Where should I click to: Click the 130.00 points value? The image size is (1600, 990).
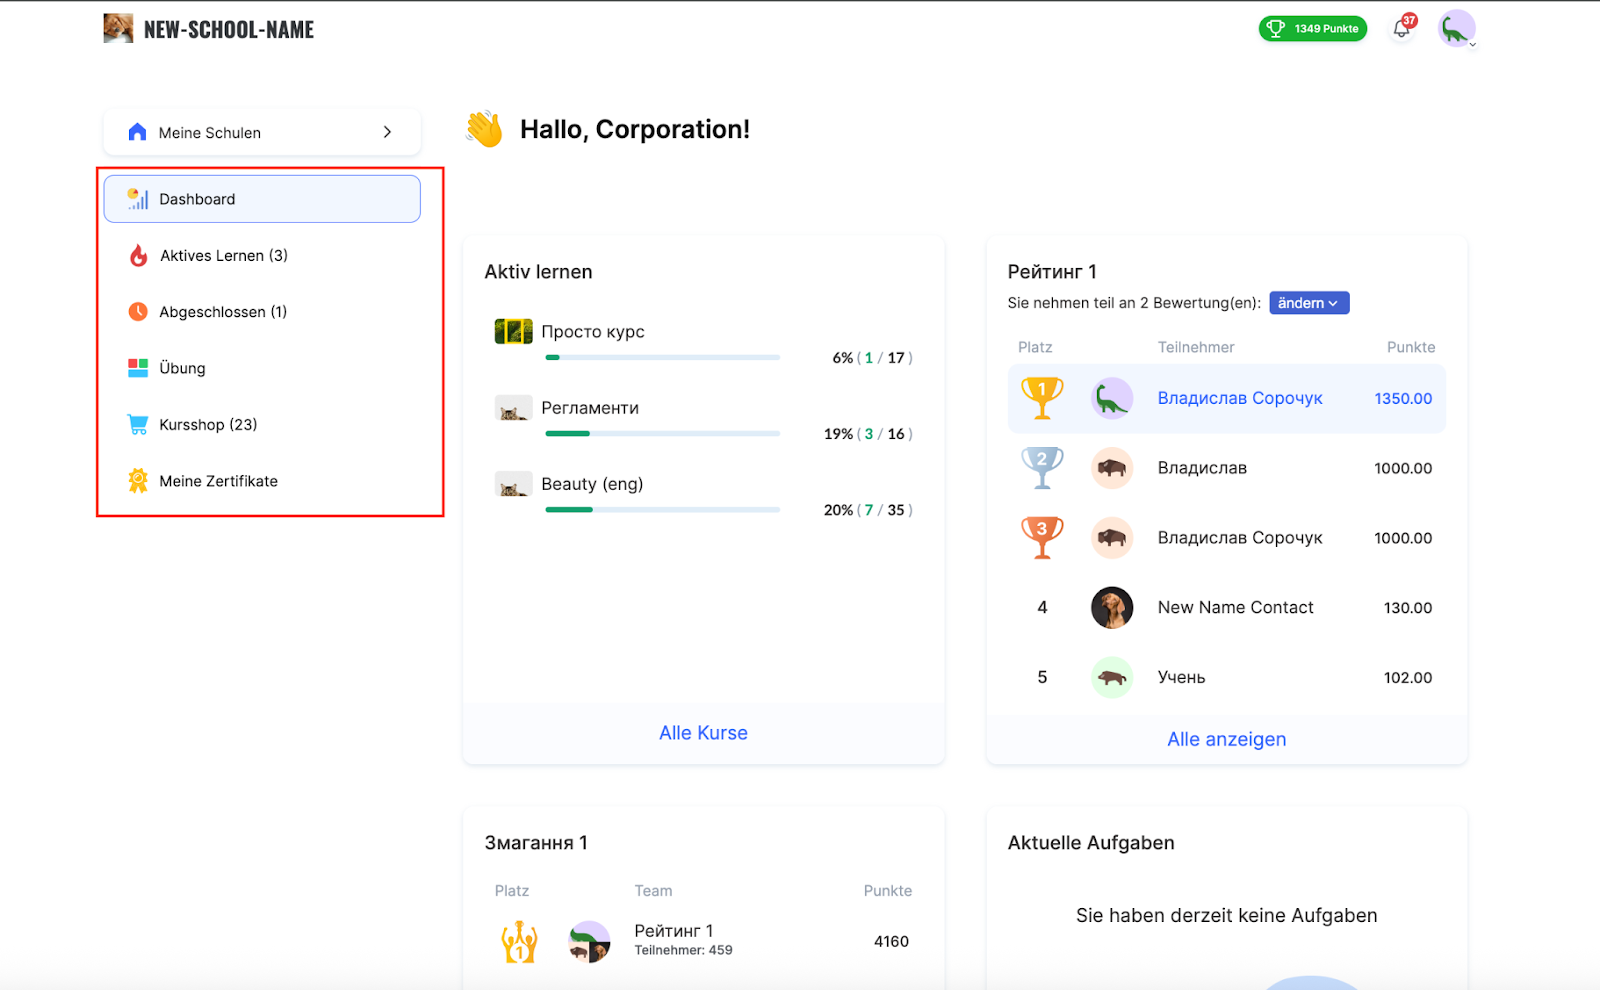1408,608
